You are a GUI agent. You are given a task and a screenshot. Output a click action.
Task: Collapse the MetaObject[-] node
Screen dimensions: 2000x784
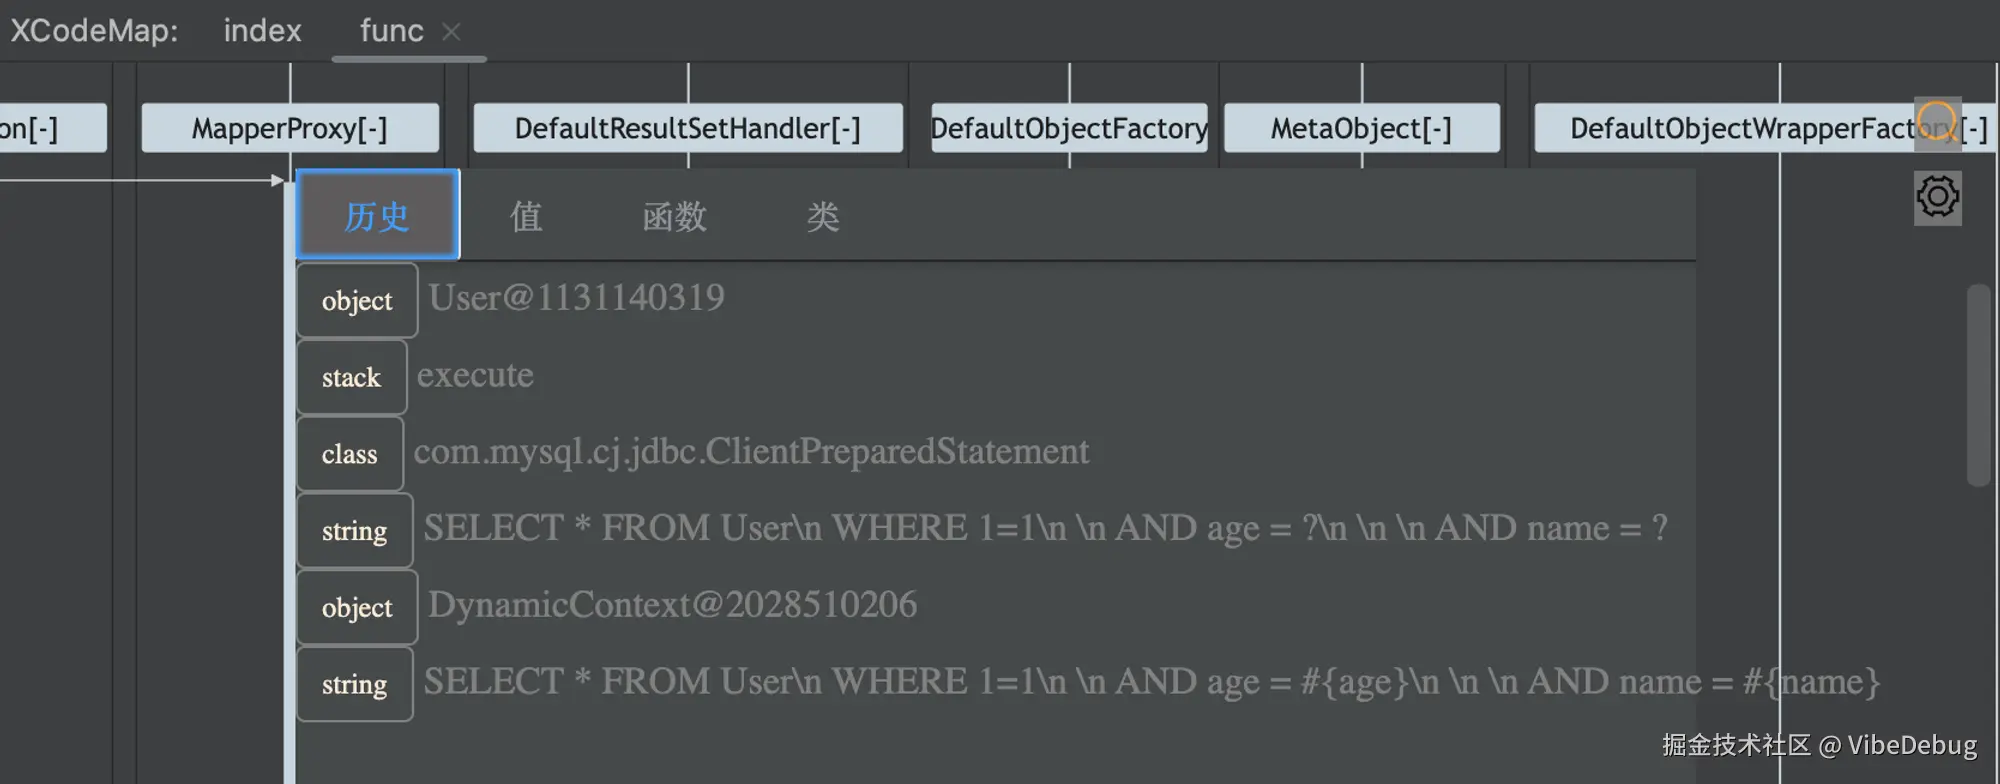pos(1360,129)
